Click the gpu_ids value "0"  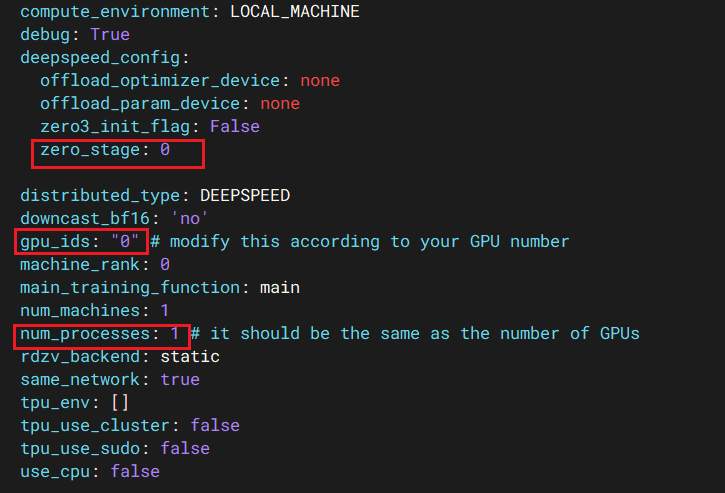(130, 242)
